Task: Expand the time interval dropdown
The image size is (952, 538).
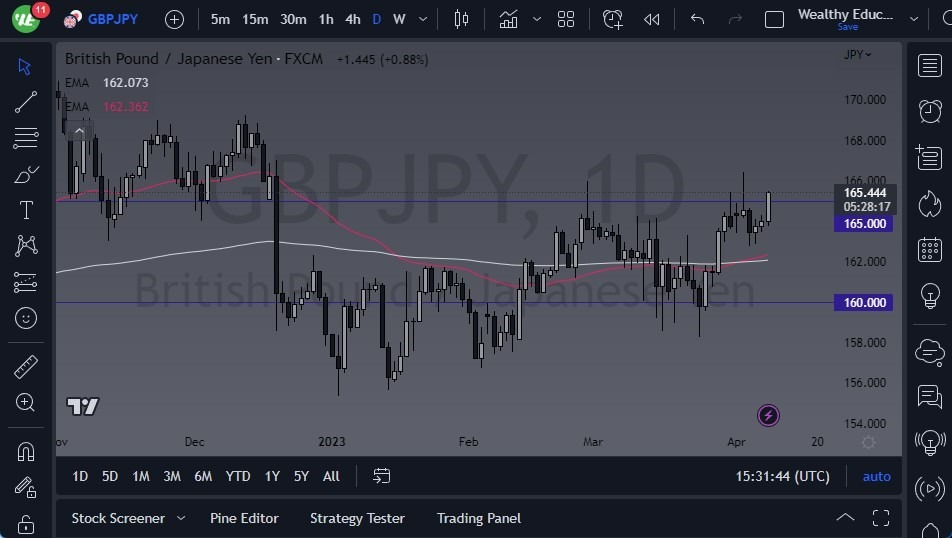Action: pos(423,19)
